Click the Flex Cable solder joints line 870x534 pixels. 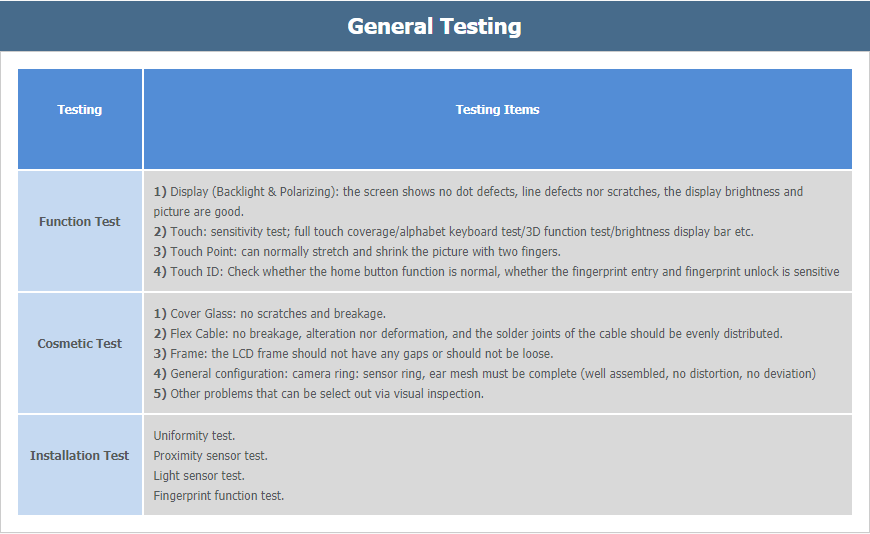click(x=468, y=334)
